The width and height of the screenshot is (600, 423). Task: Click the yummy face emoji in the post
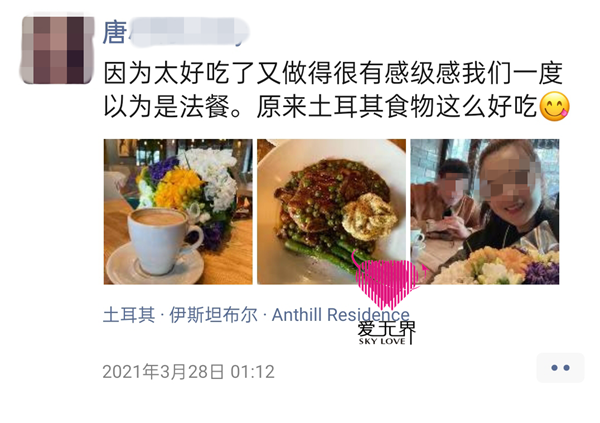554,106
